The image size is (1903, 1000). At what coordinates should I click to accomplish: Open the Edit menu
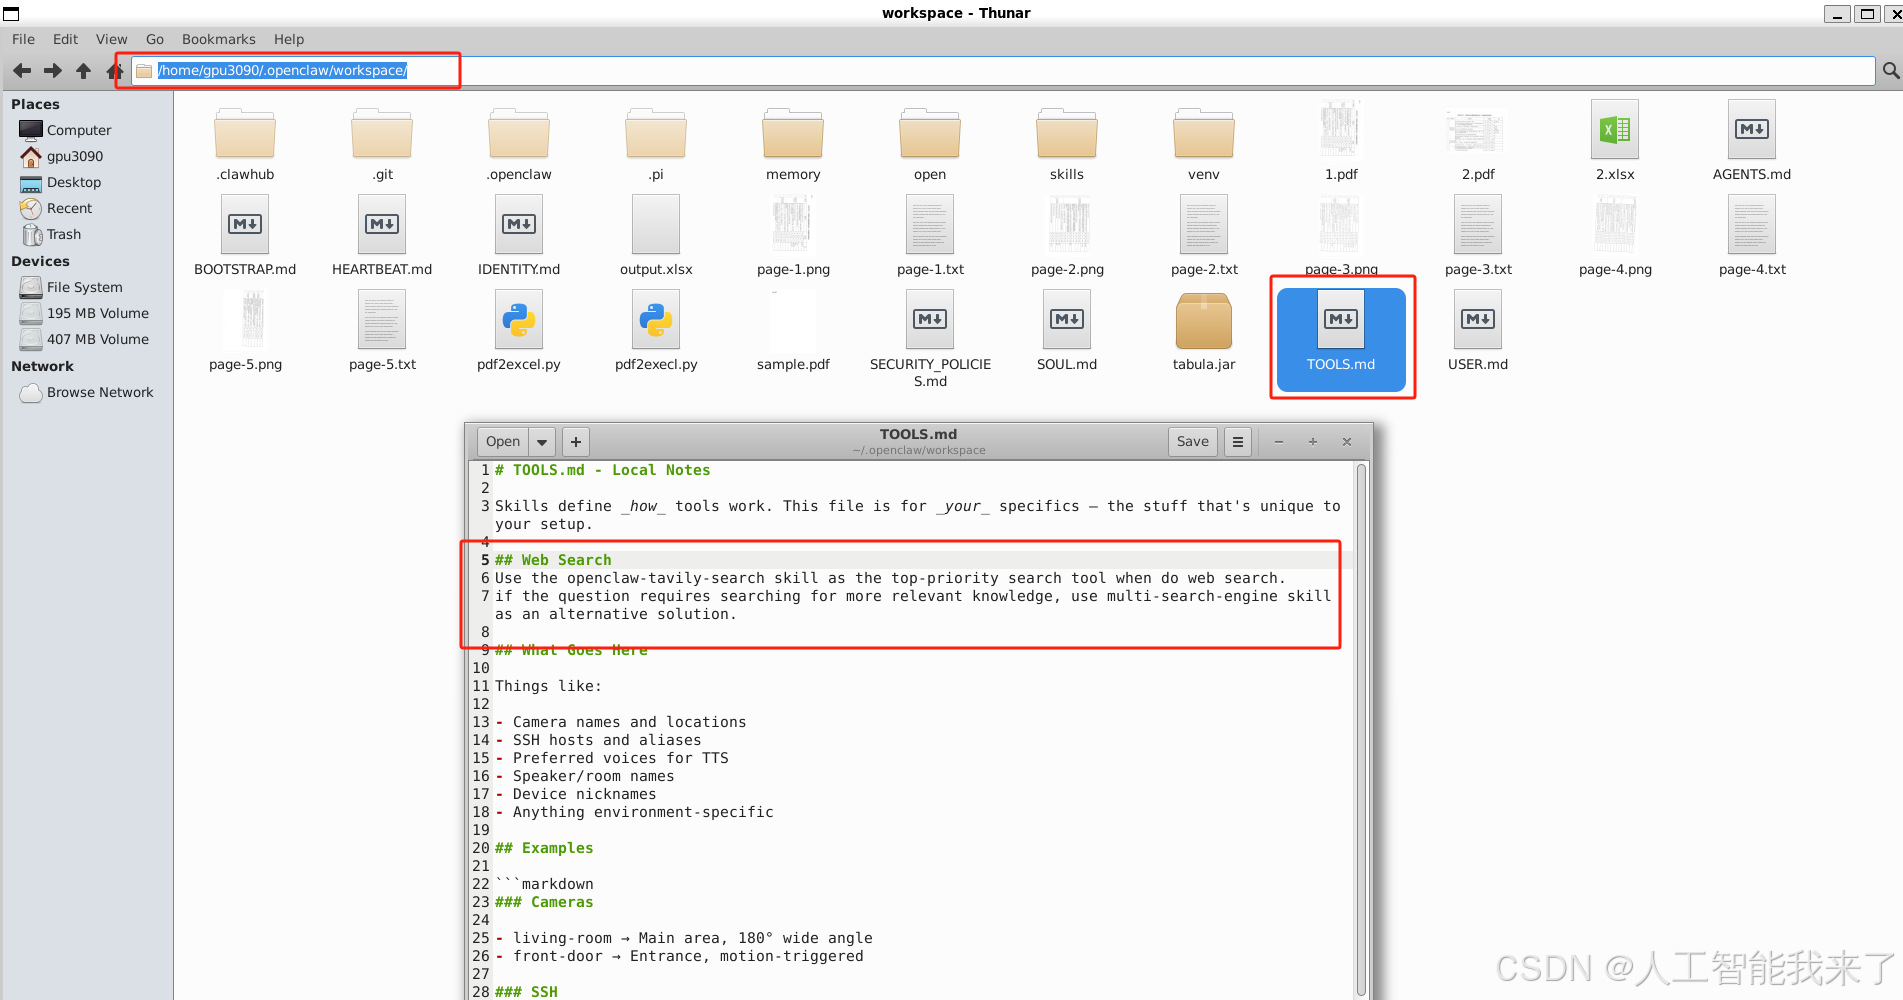[x=65, y=39]
